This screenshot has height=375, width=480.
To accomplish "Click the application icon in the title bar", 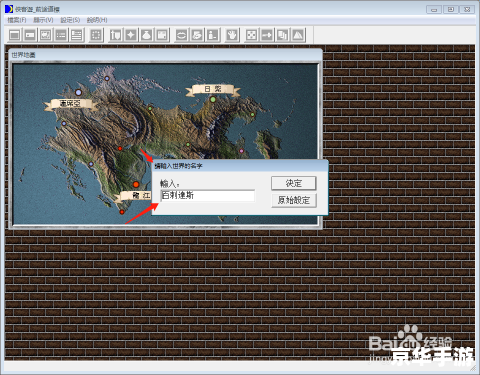I will point(9,9).
